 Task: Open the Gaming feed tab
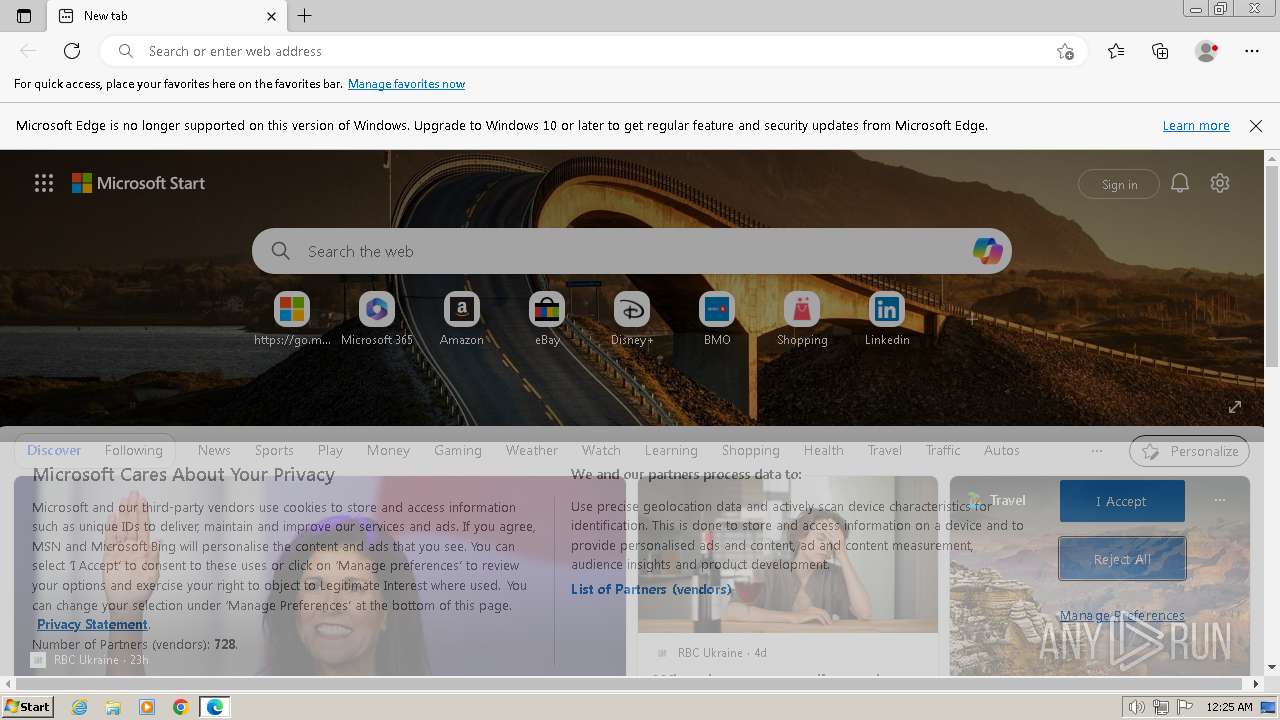point(458,451)
